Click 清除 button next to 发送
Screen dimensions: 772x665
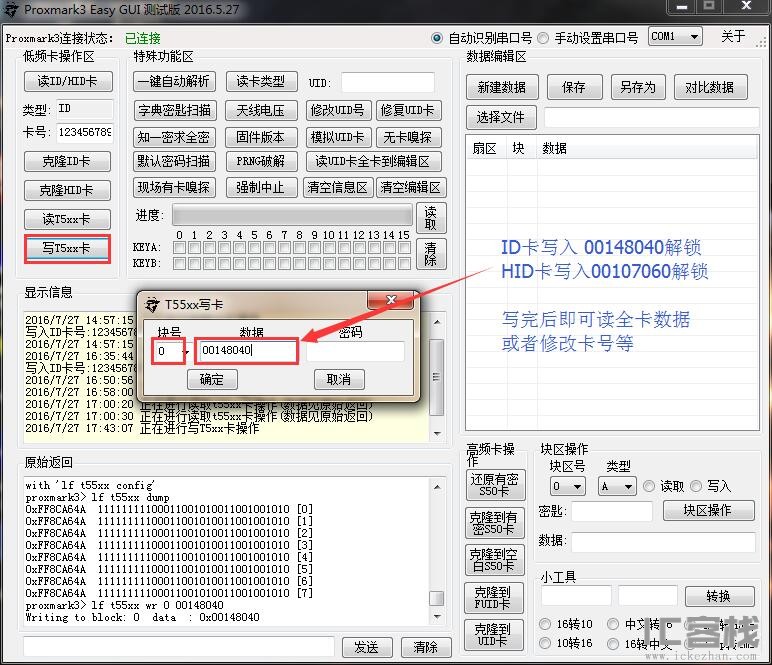(426, 647)
